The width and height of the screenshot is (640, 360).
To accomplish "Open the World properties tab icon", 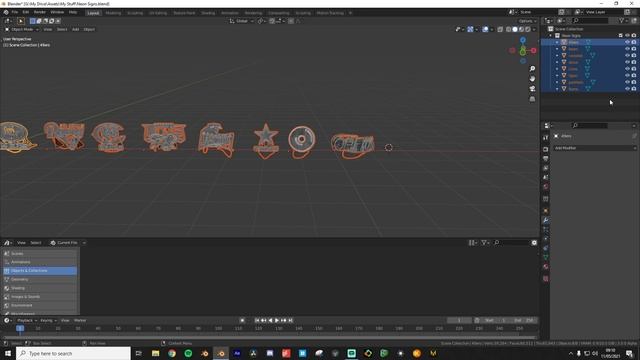I will click(x=546, y=187).
